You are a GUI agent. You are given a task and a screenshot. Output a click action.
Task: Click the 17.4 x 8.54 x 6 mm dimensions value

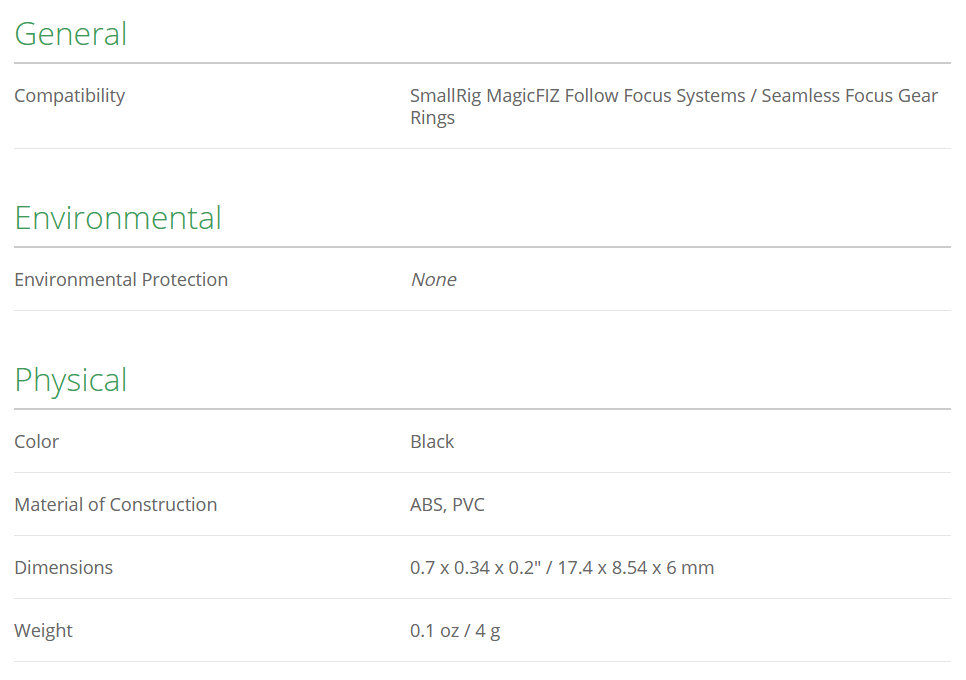[636, 567]
